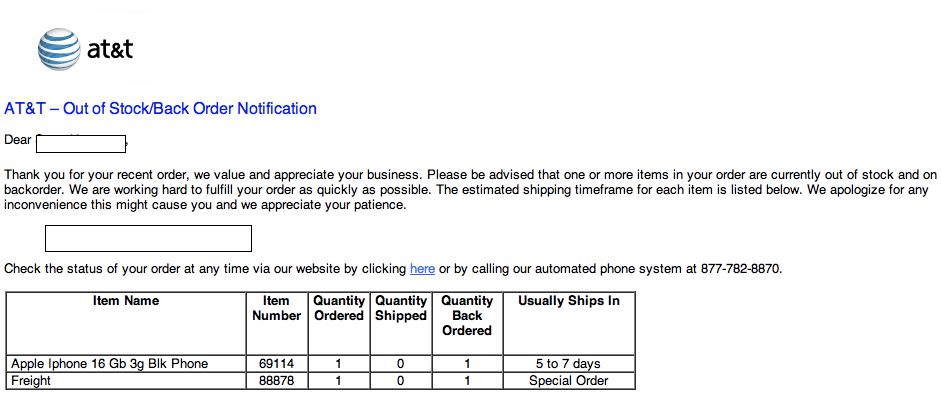Click the Freight item row
941x397 pixels.
pos(320,381)
